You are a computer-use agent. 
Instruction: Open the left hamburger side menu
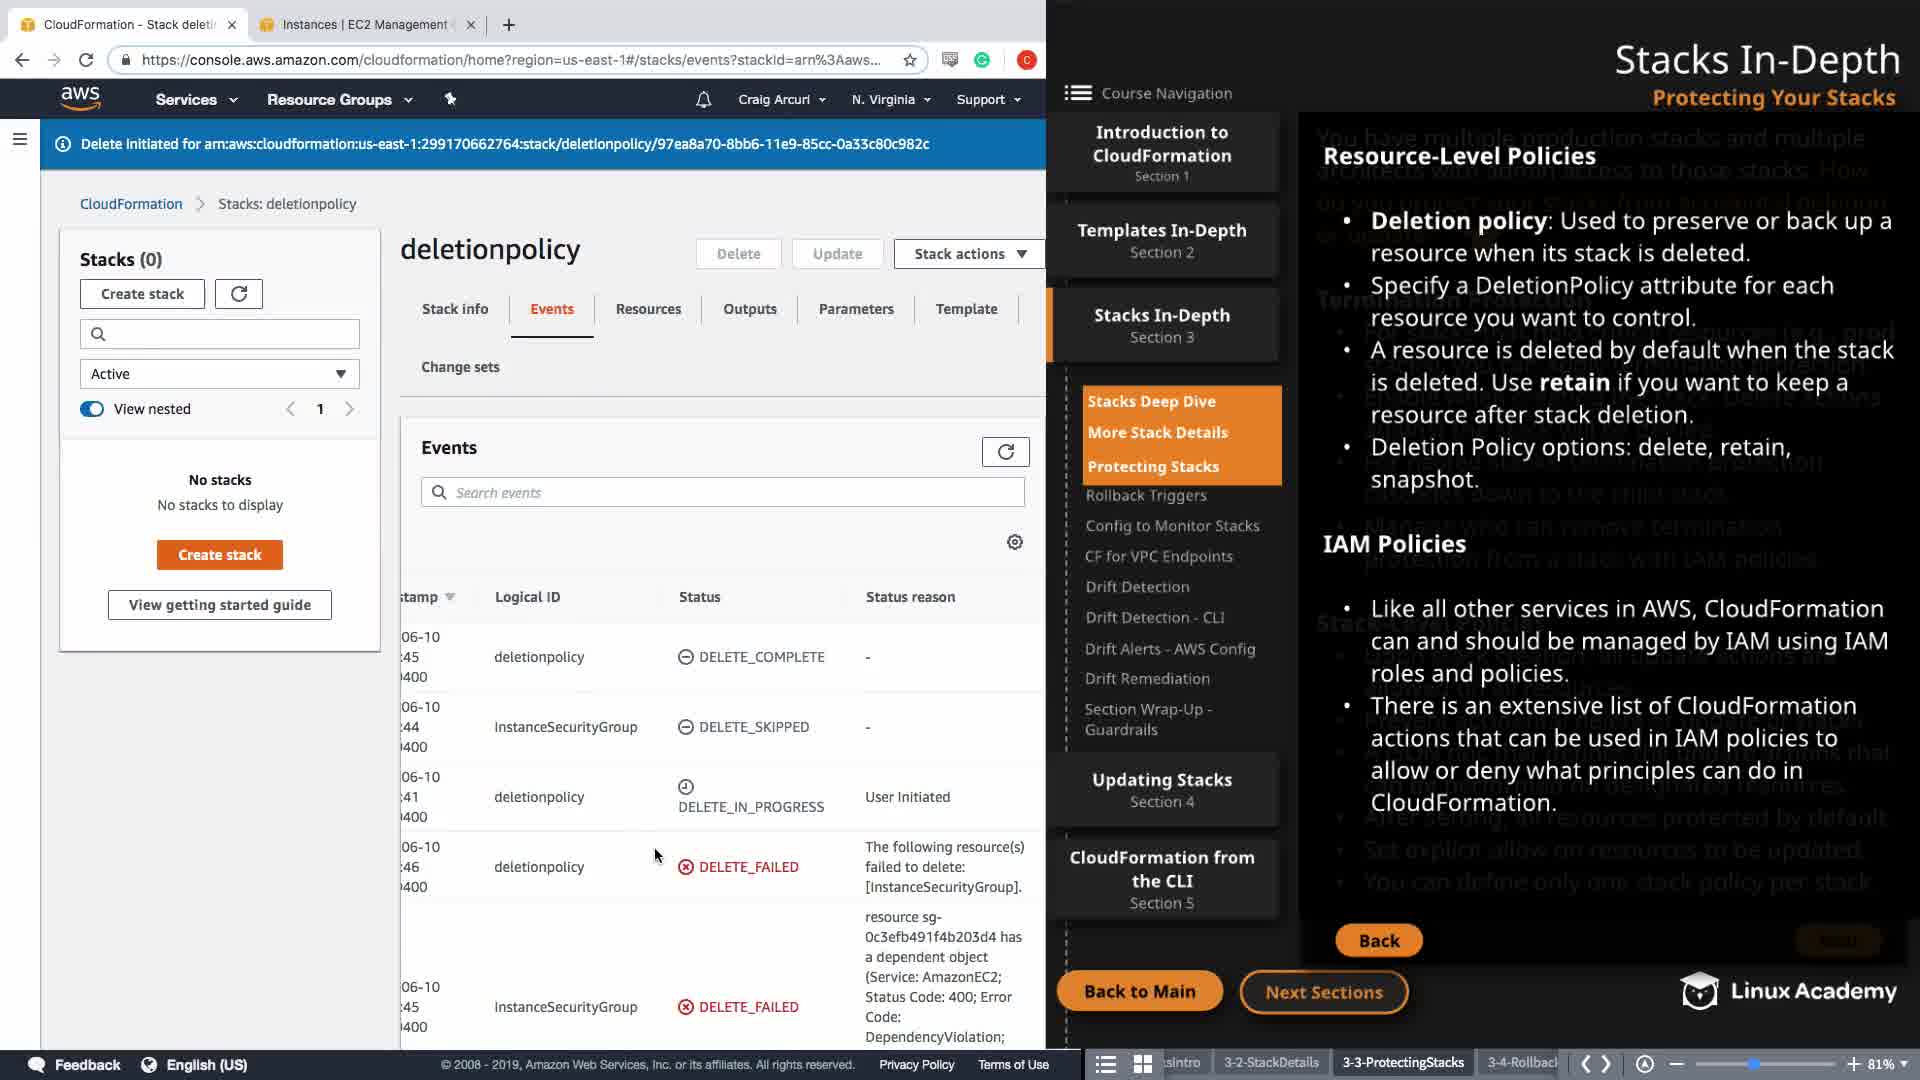19,140
